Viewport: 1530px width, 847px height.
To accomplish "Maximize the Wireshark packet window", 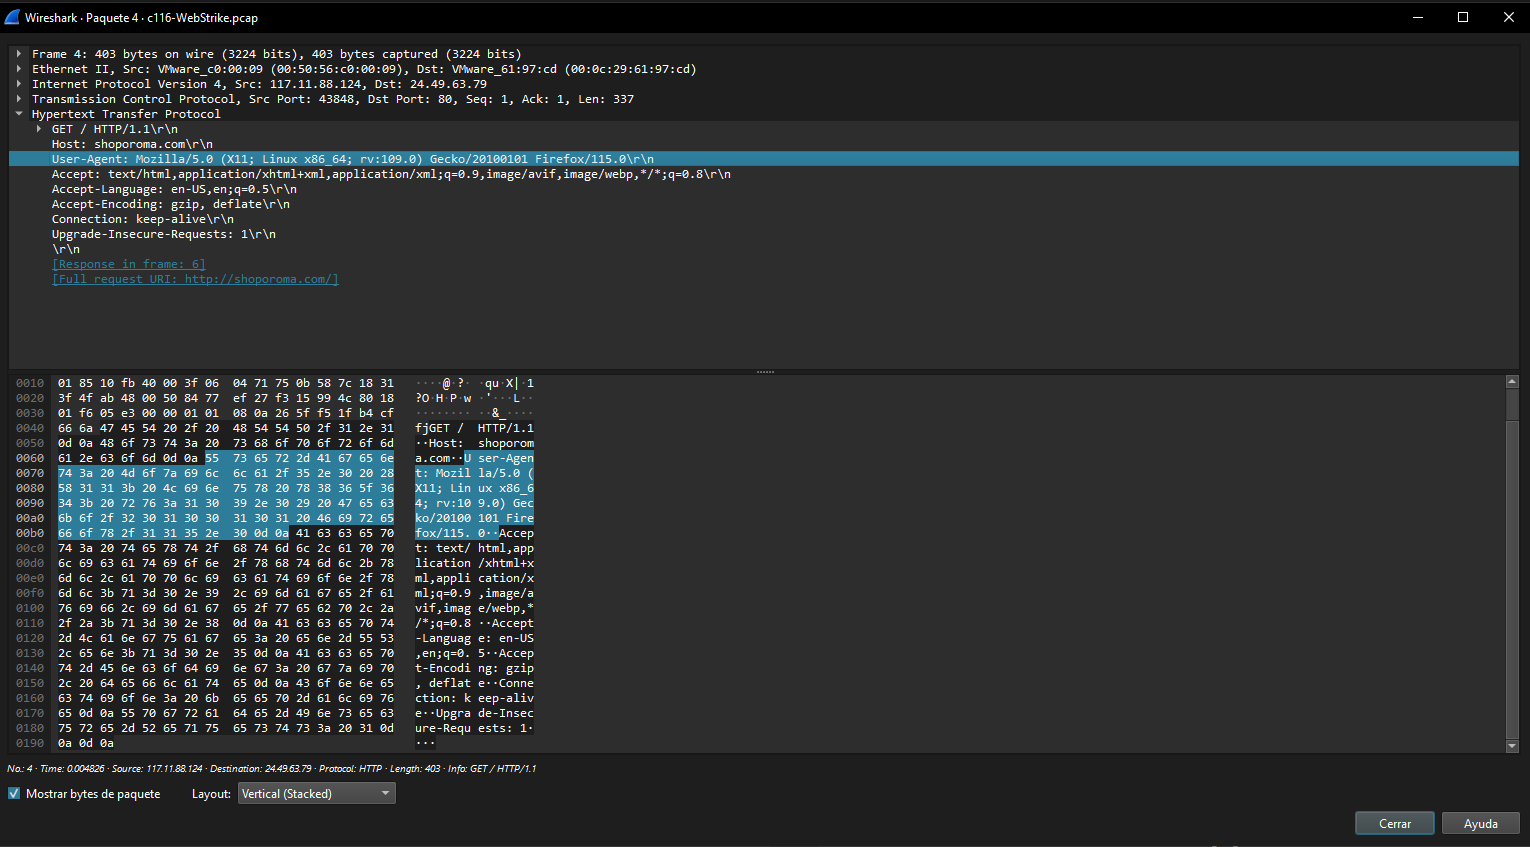I will [1462, 17].
